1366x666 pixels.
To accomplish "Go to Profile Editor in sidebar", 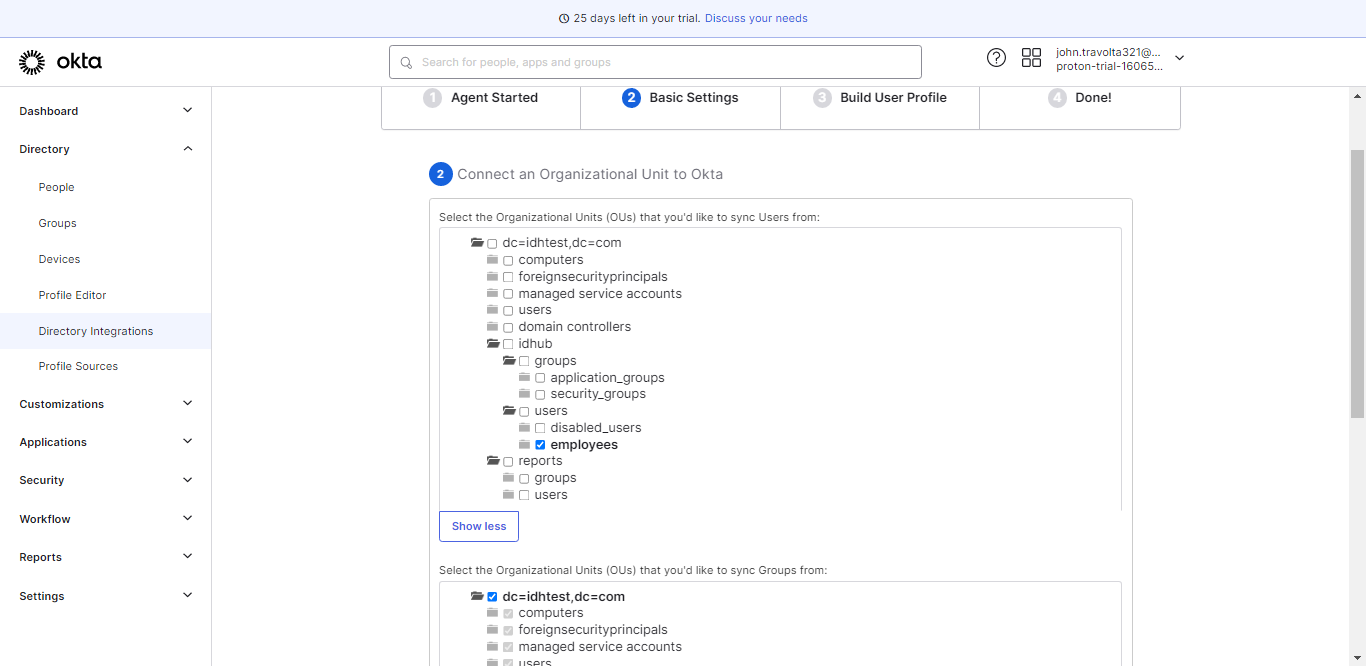I will point(72,295).
